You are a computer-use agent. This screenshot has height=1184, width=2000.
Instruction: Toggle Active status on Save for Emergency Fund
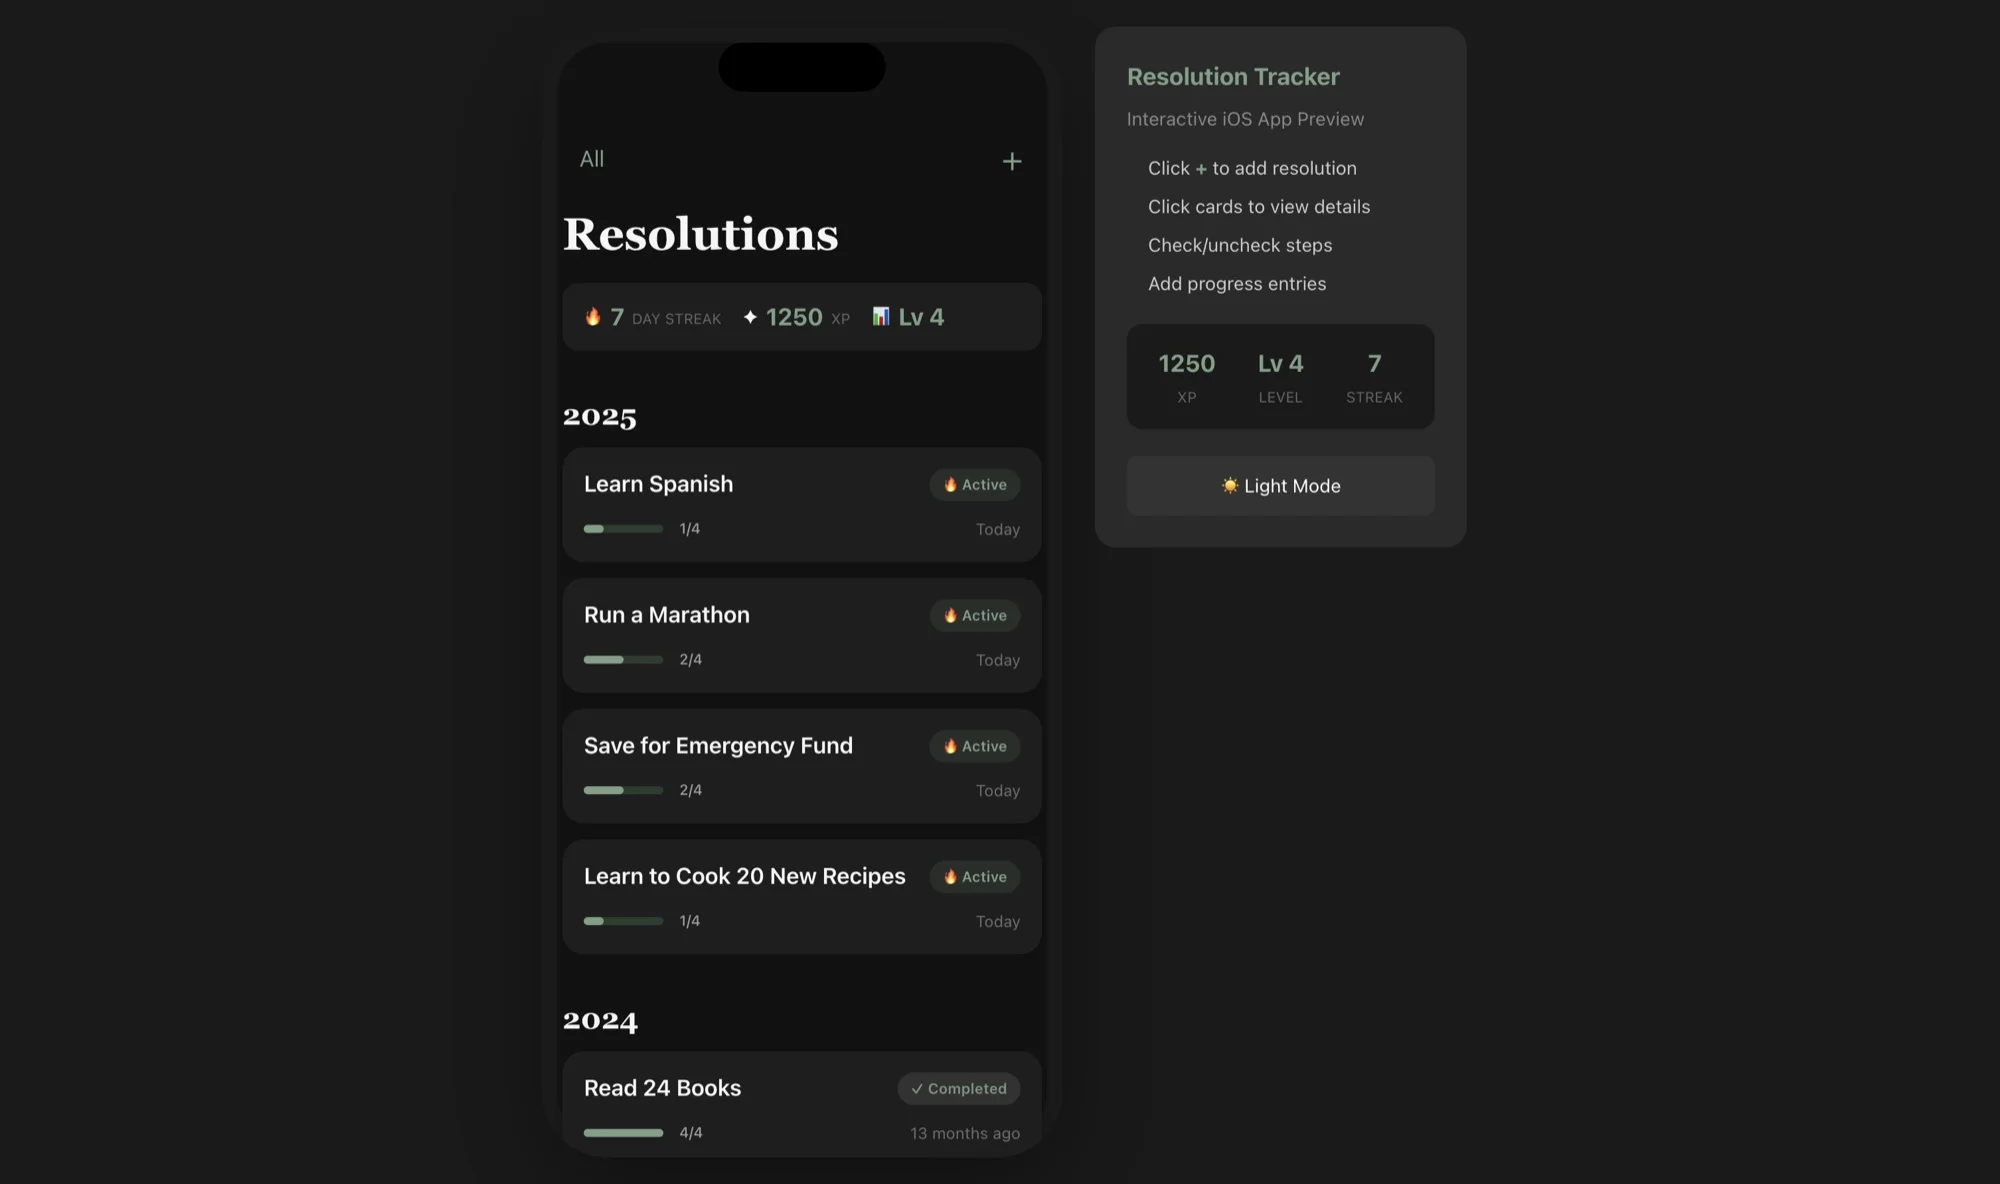coord(974,746)
